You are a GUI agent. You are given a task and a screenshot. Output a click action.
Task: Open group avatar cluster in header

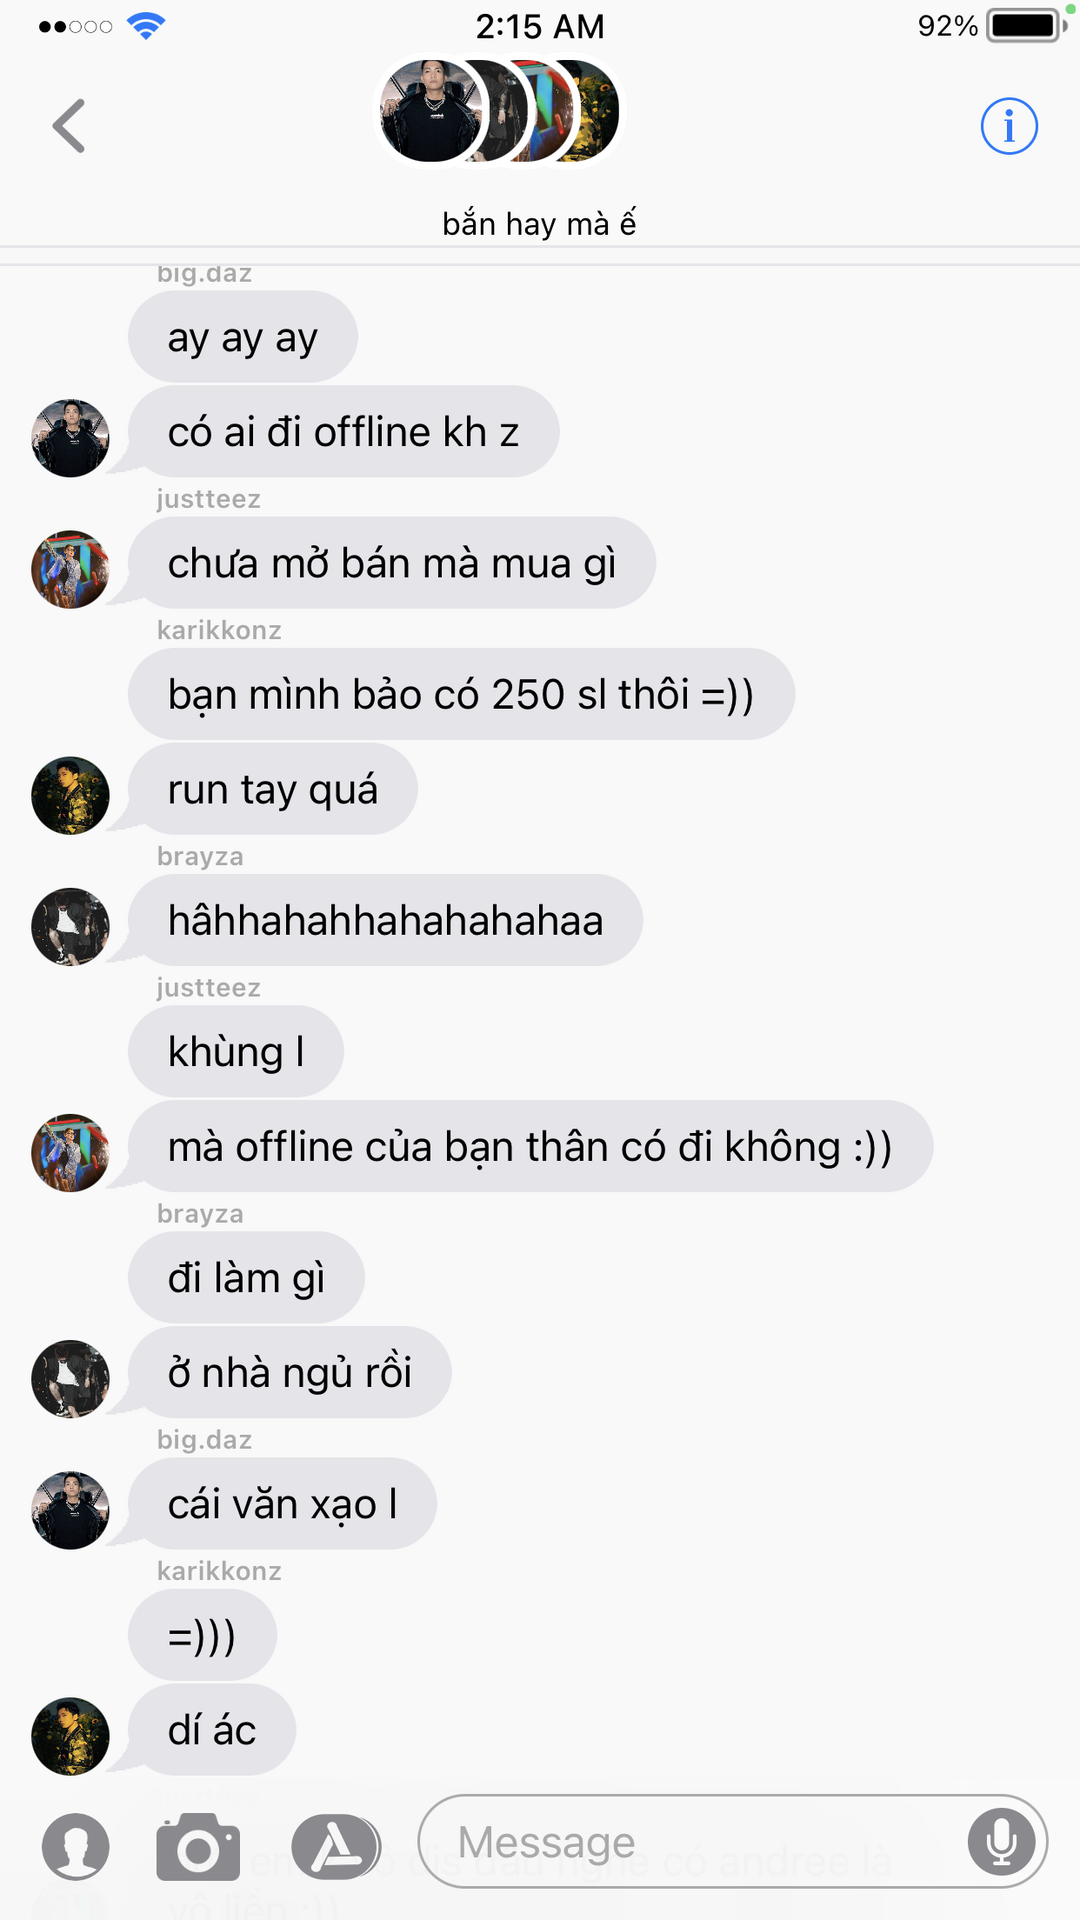tap(499, 111)
